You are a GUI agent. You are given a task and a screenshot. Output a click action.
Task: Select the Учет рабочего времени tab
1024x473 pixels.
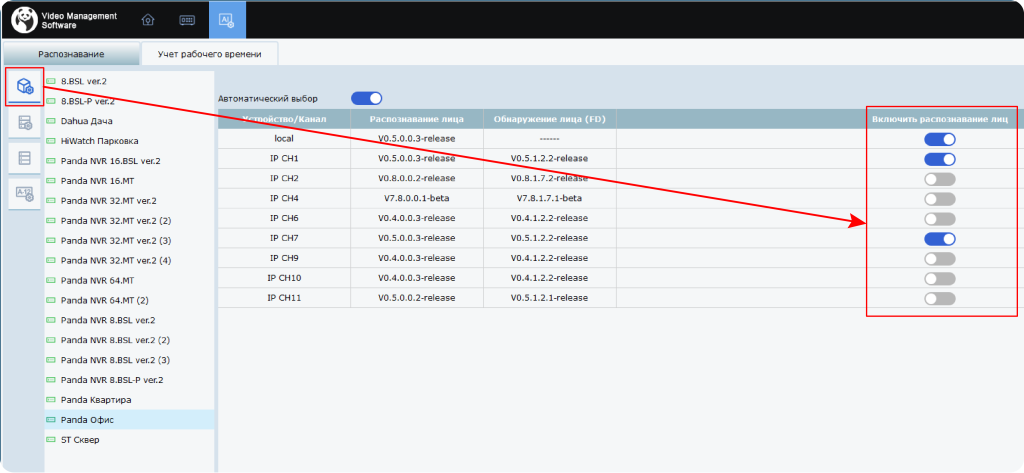coord(208,54)
